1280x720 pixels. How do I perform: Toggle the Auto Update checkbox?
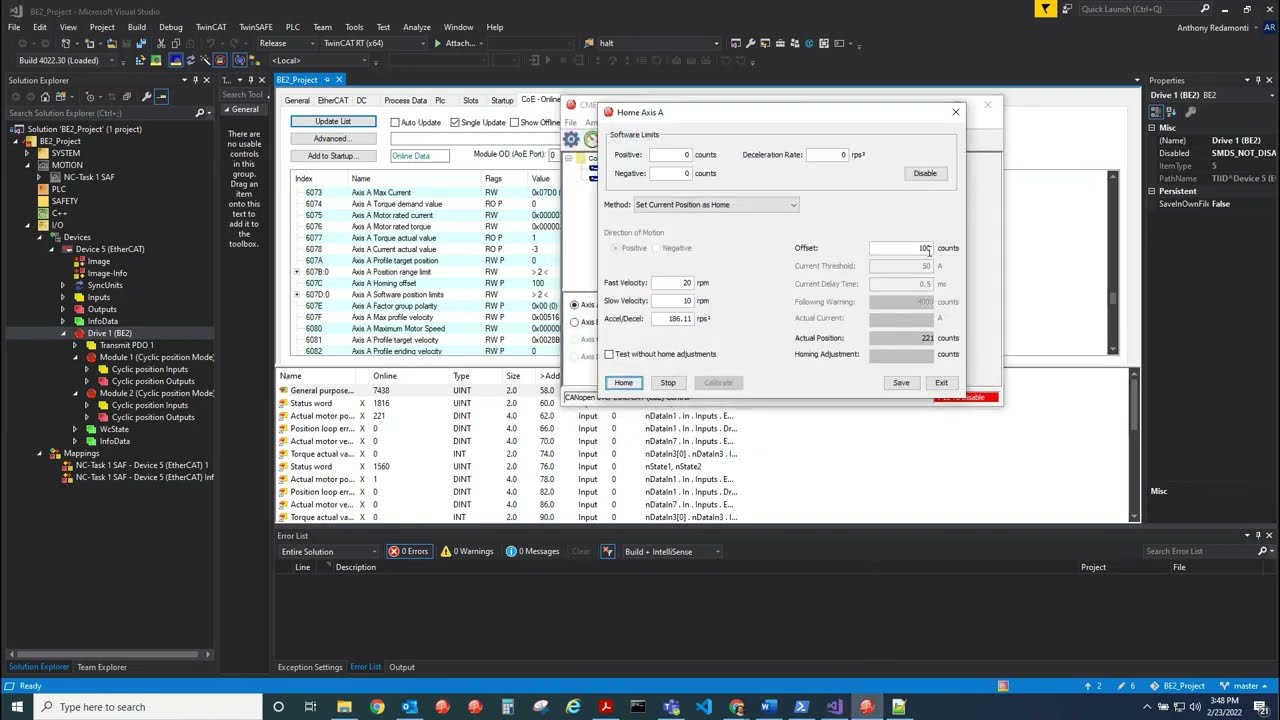[395, 122]
